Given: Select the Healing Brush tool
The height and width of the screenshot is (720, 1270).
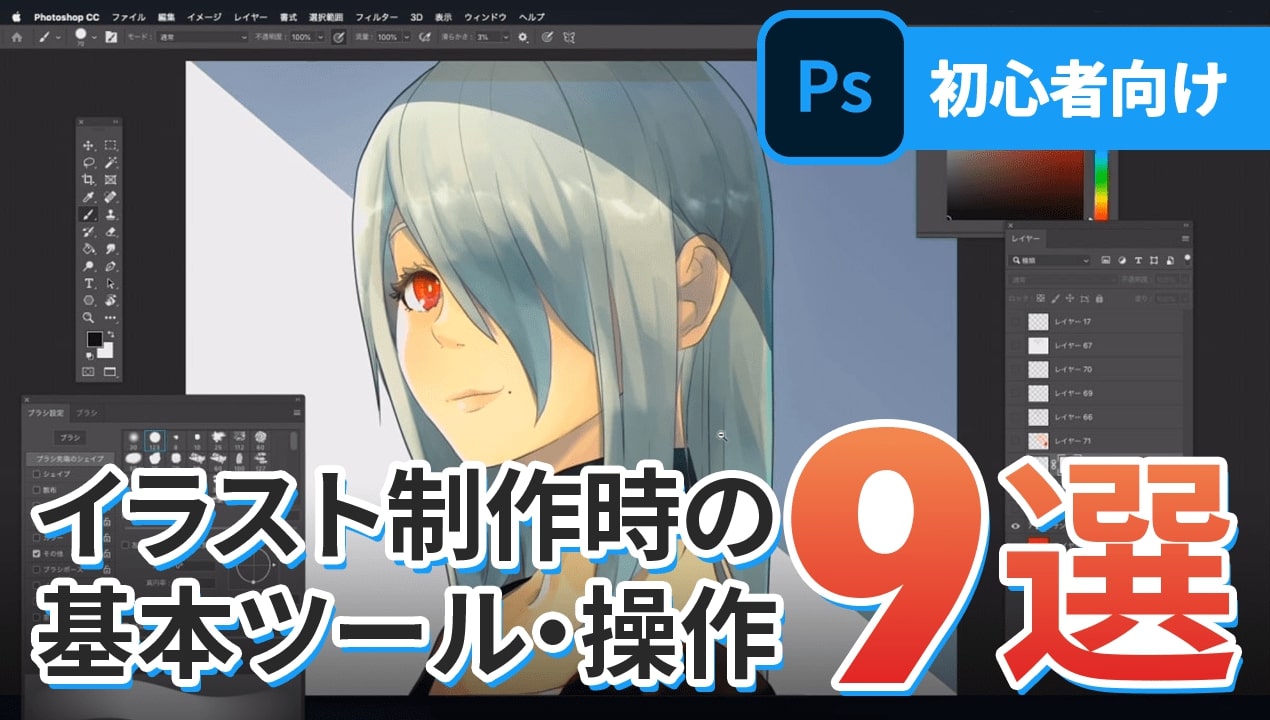Looking at the screenshot, I should pos(110,197).
